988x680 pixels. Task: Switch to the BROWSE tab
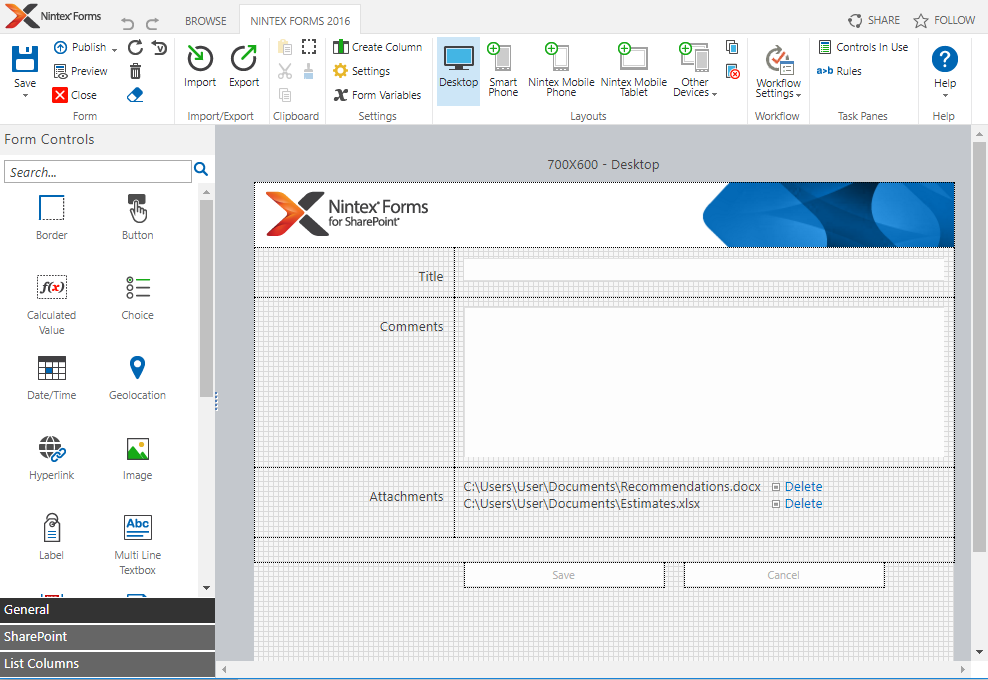(x=206, y=20)
